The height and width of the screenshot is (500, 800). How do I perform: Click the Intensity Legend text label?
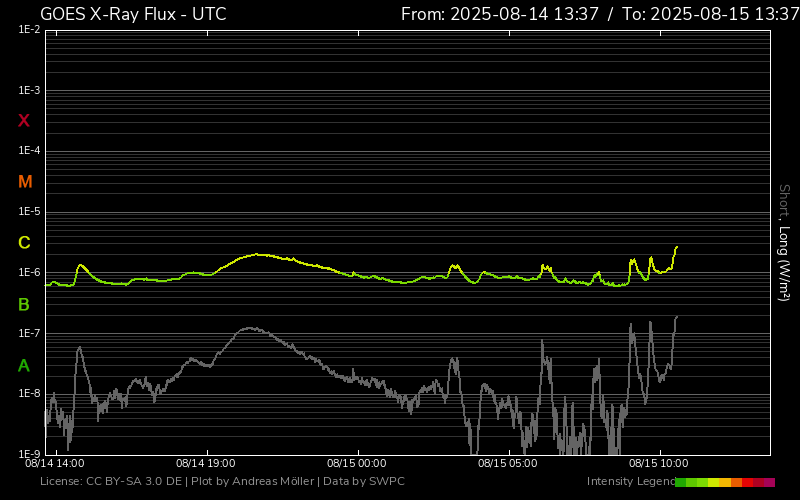(629, 482)
